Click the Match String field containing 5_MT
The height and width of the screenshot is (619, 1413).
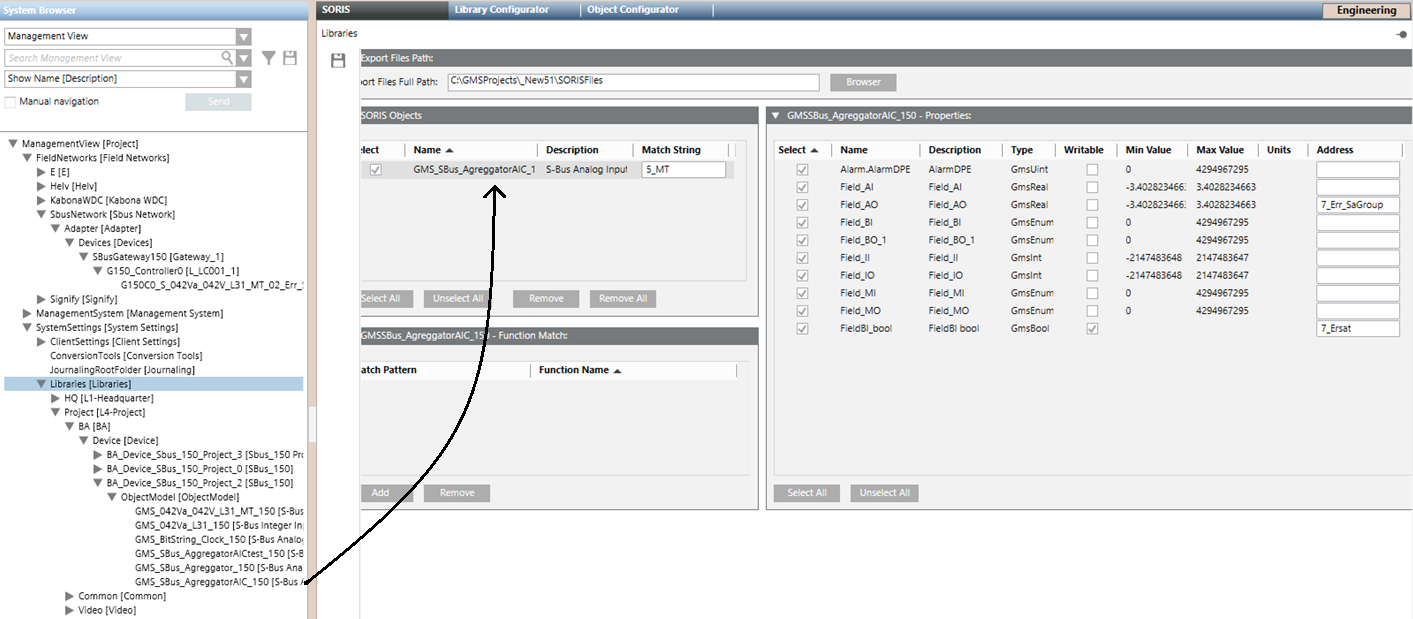(683, 170)
